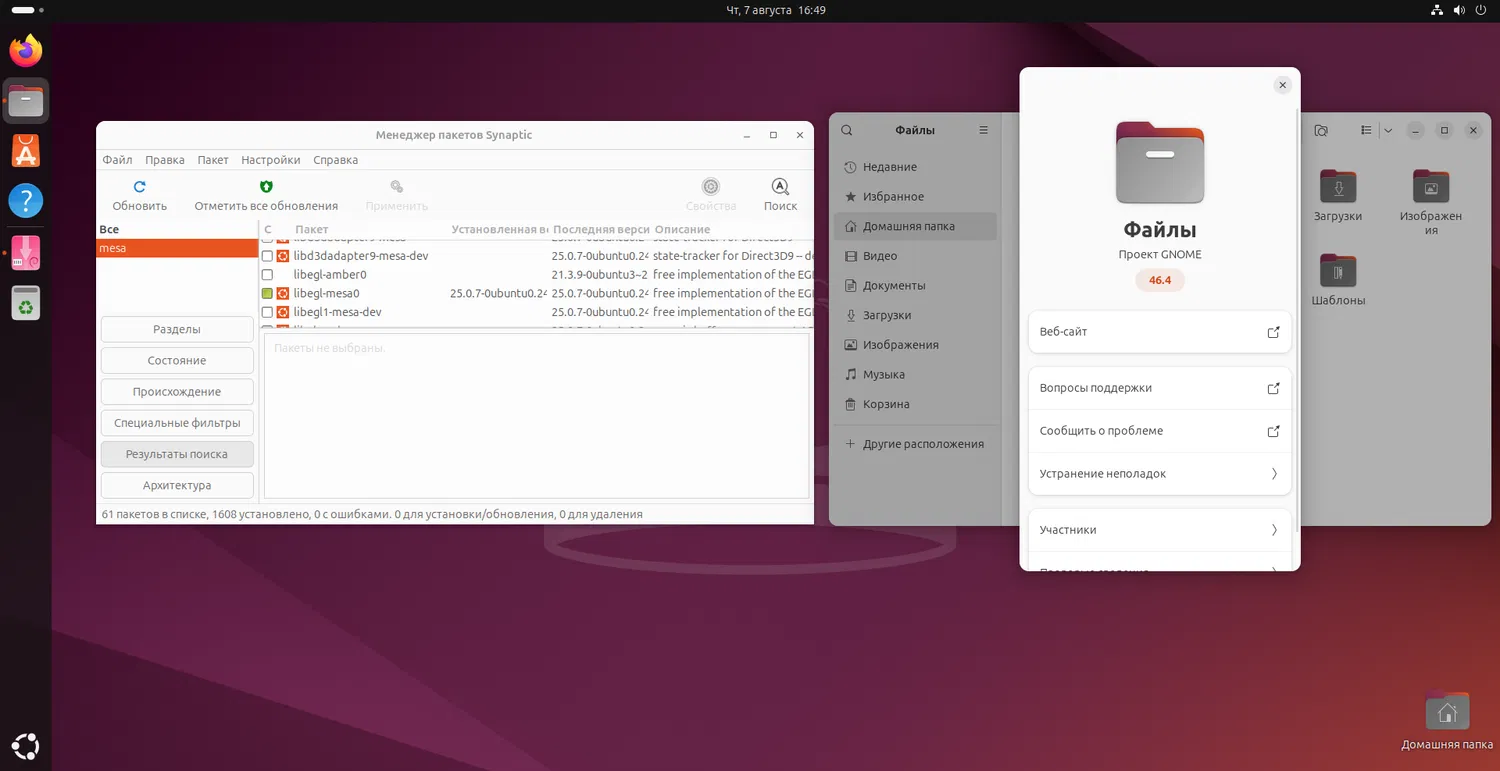Click the Ubuntu support icon beside libegl-mesa0
This screenshot has width=1500, height=771.
pos(283,294)
